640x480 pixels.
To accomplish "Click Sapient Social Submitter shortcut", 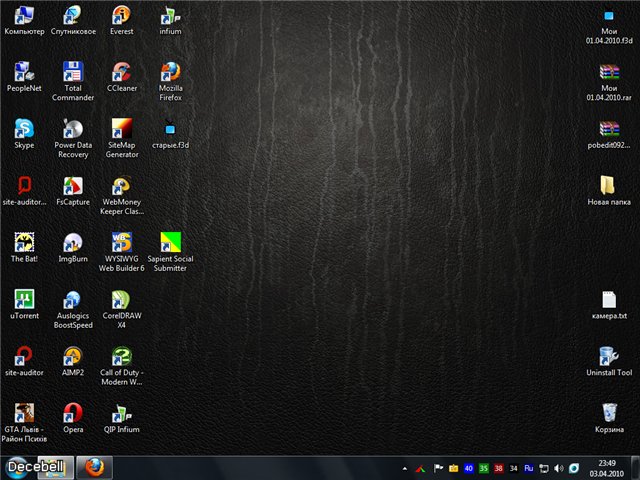I will [170, 253].
